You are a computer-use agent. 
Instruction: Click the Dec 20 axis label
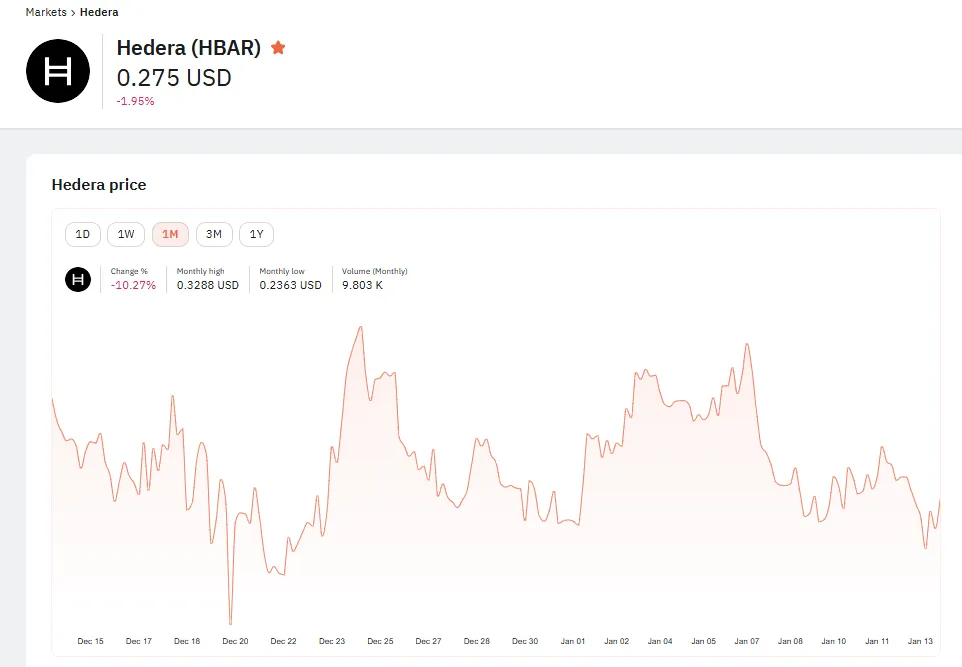tap(235, 641)
